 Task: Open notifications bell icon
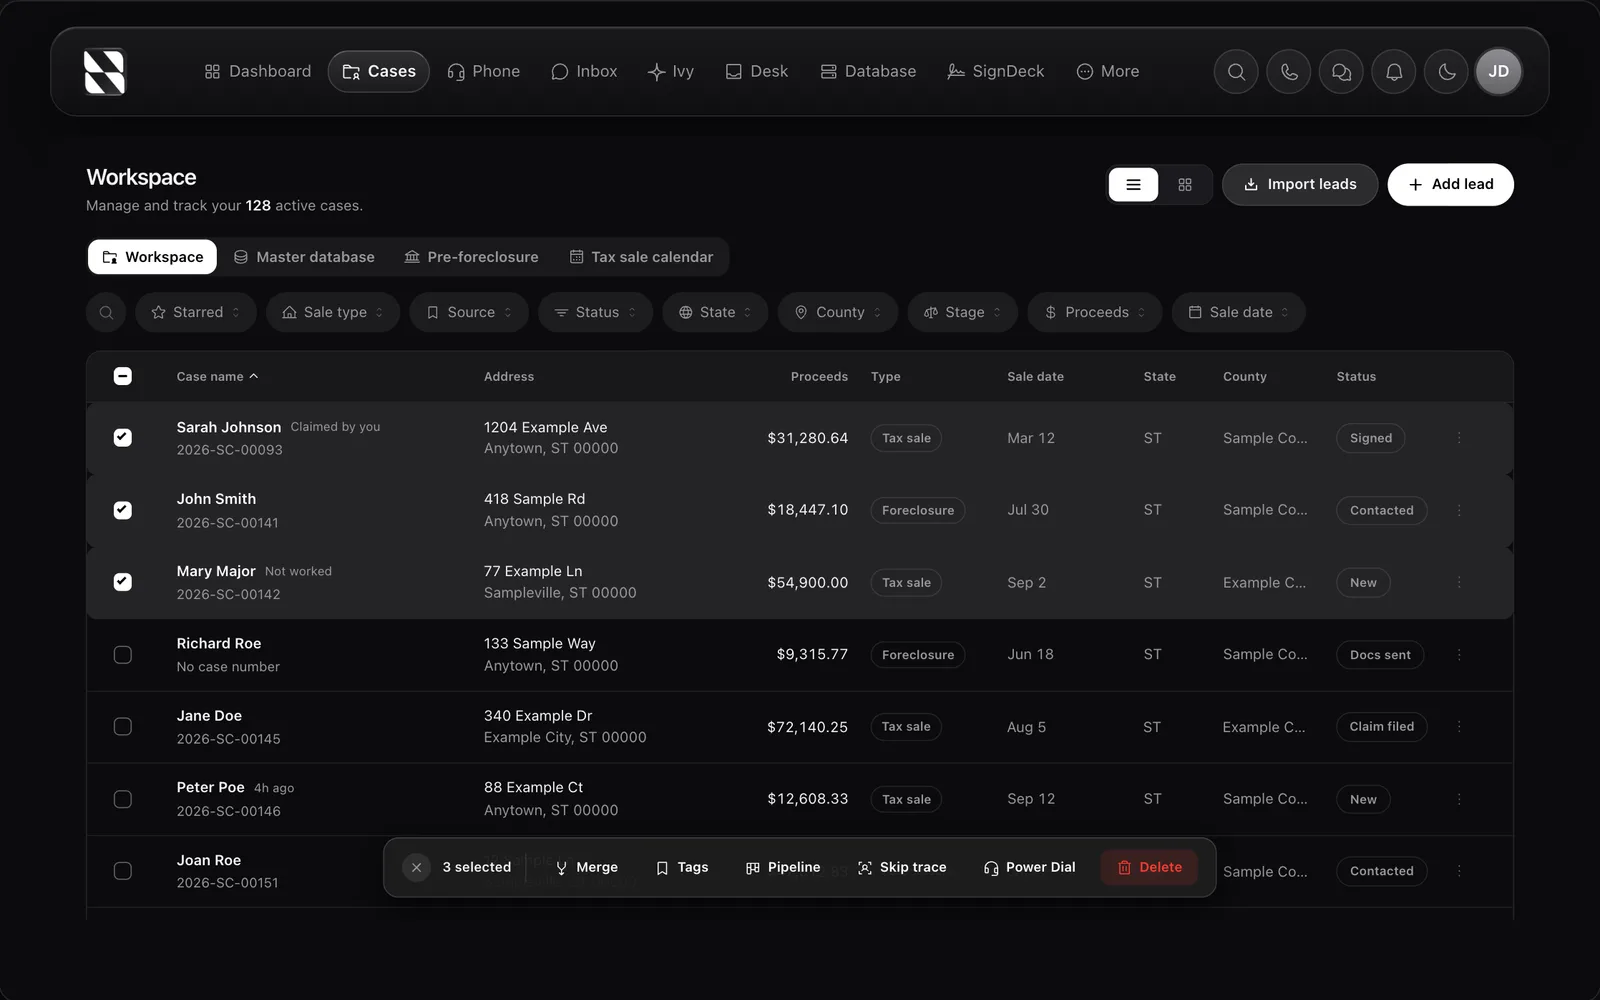[1394, 72]
